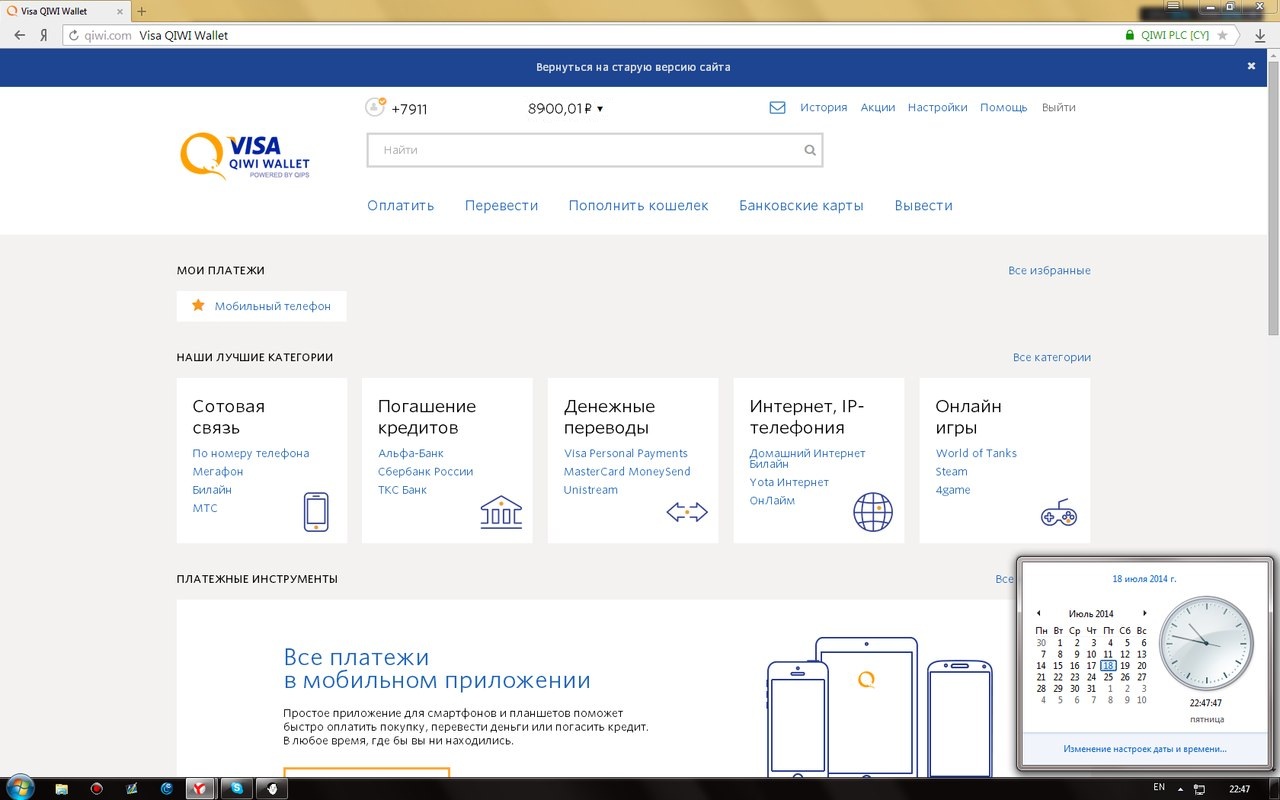Click the EN language indicator
The width and height of the screenshot is (1280, 800).
1159,788
